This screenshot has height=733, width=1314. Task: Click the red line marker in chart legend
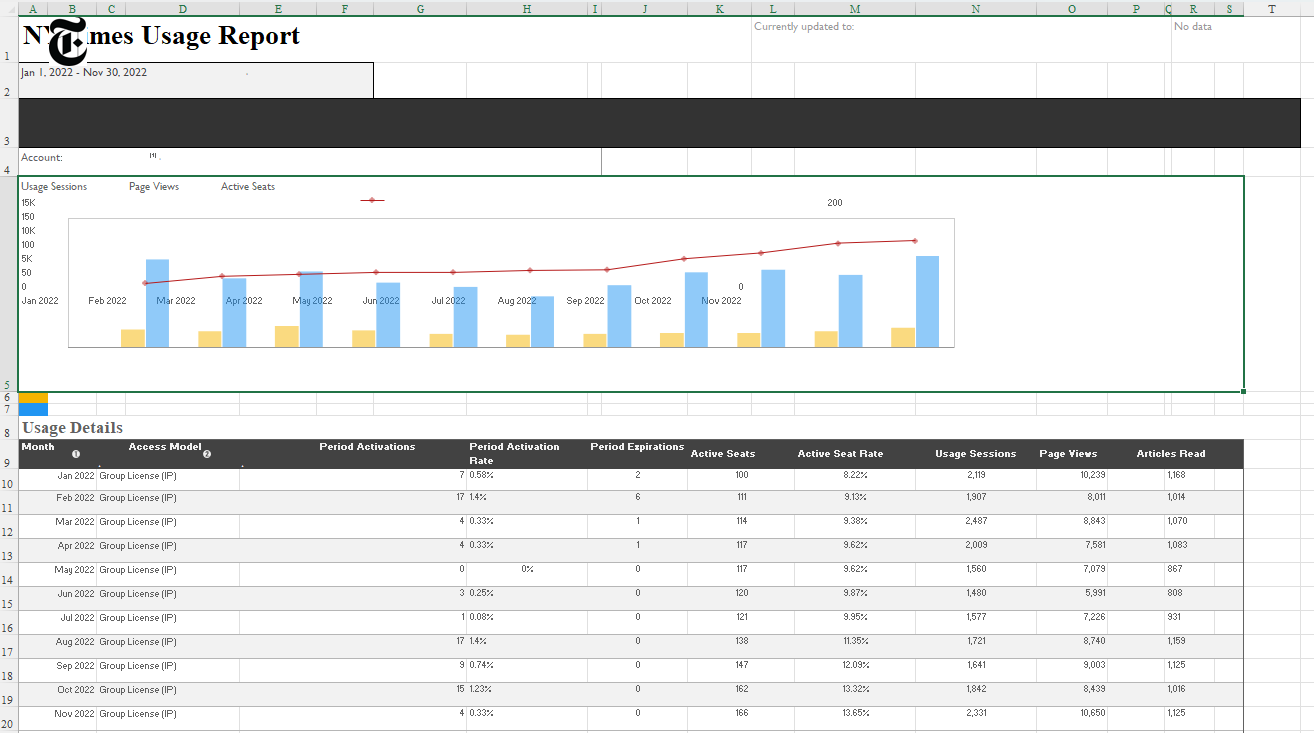372,200
